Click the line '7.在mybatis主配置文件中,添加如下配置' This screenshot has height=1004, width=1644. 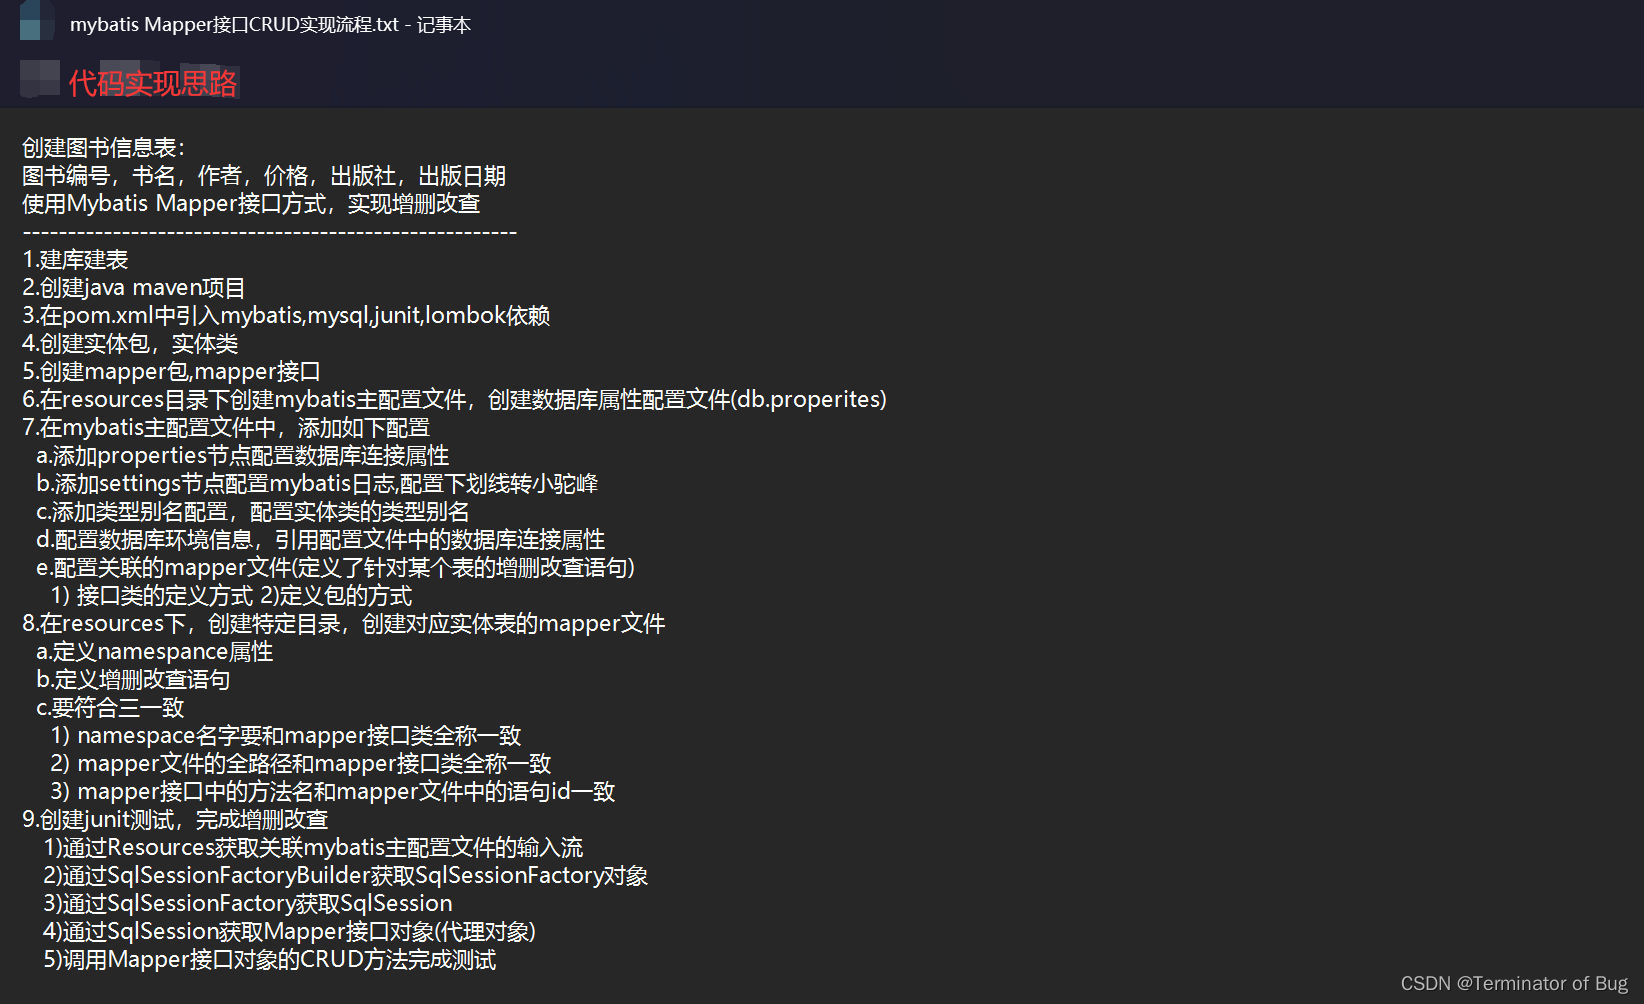(x=226, y=428)
